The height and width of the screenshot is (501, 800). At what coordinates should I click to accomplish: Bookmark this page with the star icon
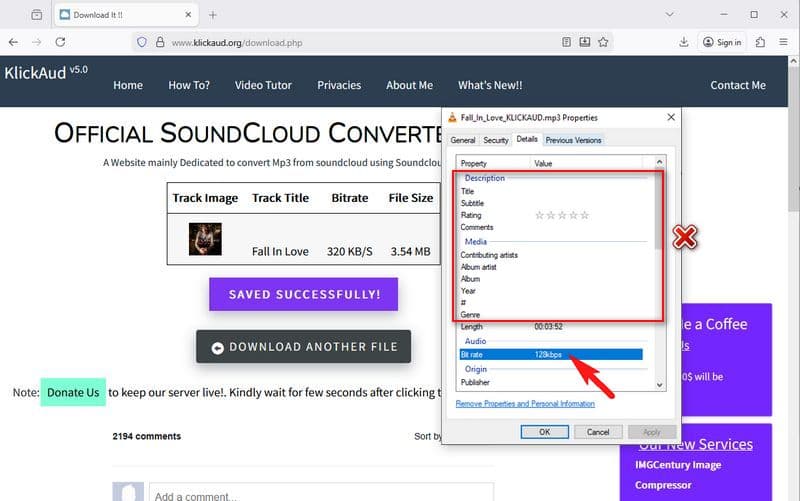[603, 42]
